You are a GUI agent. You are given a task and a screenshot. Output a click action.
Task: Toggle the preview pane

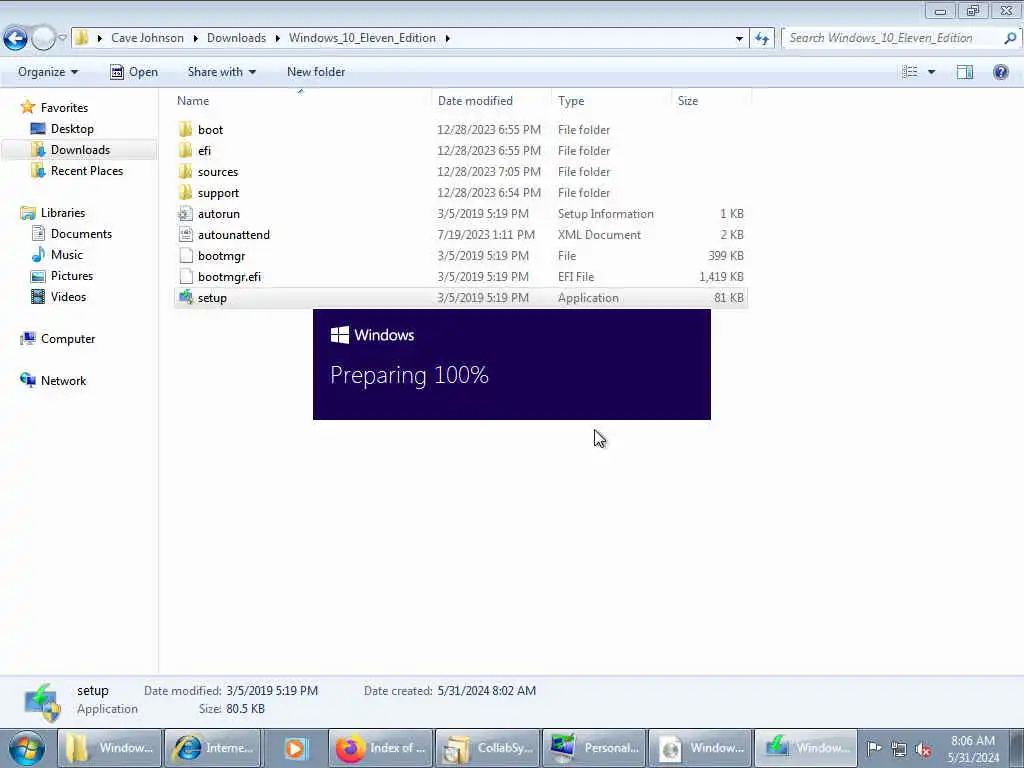pos(965,72)
